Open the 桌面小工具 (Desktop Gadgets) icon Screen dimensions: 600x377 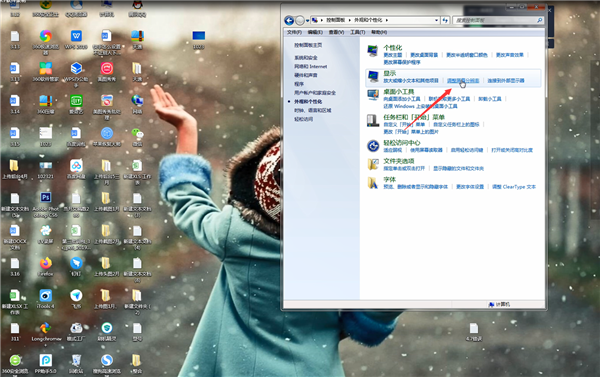pos(373,95)
